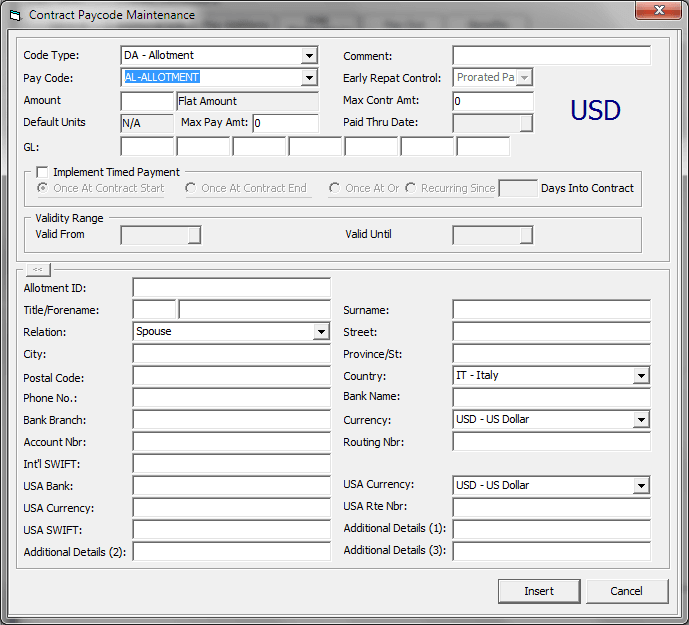689x625 pixels.
Task: Click the Forename input field
Action: point(255,310)
